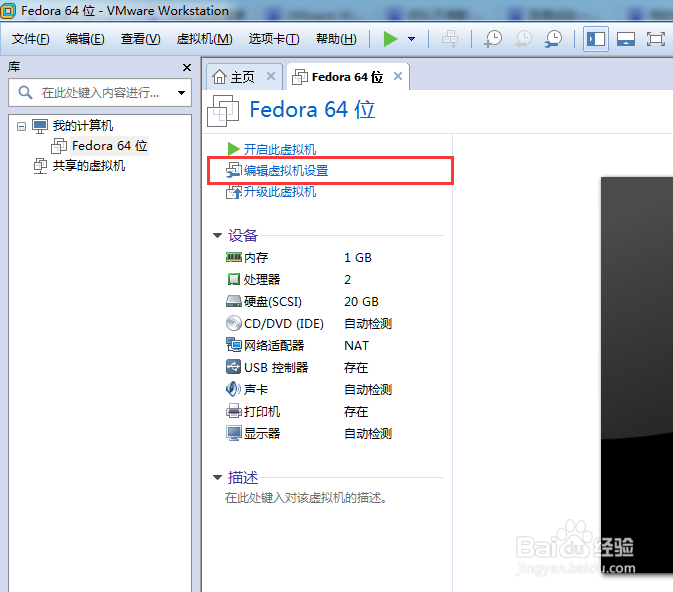This screenshot has height=592, width=673.
Task: Click the 升级此虚拟机 link
Action: tap(280, 191)
